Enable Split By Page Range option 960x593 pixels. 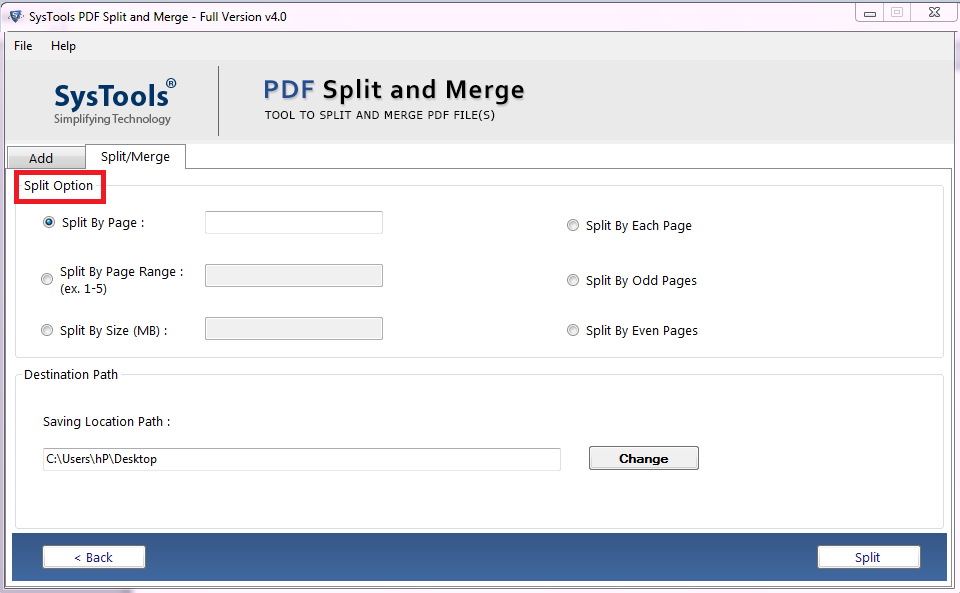[47, 278]
